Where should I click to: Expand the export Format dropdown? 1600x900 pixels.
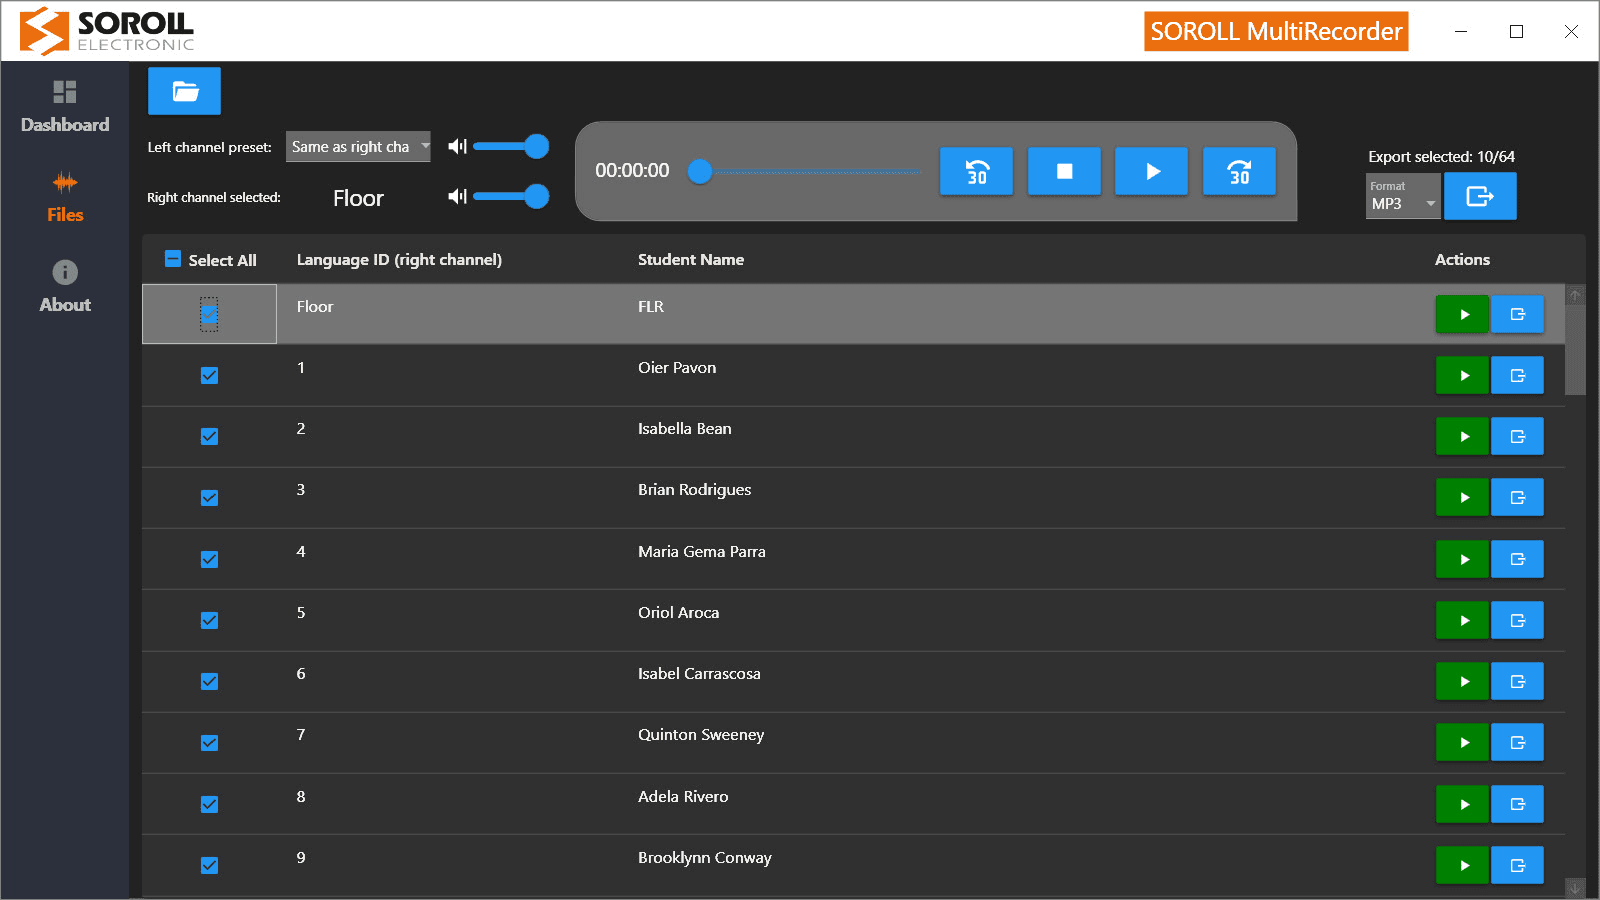point(1403,196)
